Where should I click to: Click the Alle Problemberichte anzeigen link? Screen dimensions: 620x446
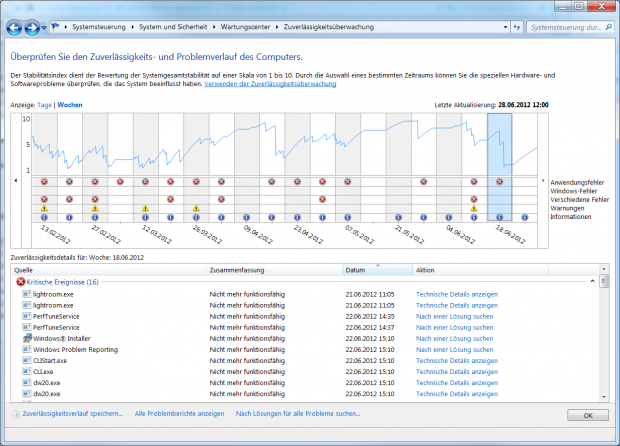179,413
